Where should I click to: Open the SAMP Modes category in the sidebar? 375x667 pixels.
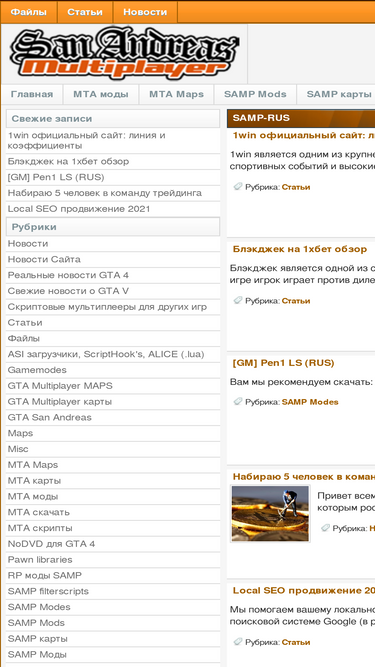[39, 607]
